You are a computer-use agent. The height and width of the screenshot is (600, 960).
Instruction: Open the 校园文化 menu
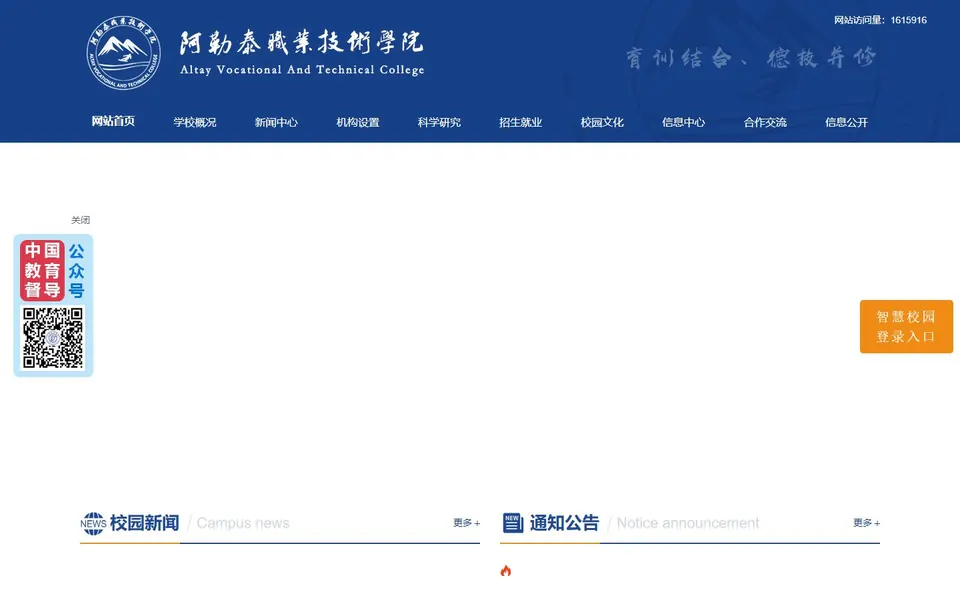[x=602, y=122]
